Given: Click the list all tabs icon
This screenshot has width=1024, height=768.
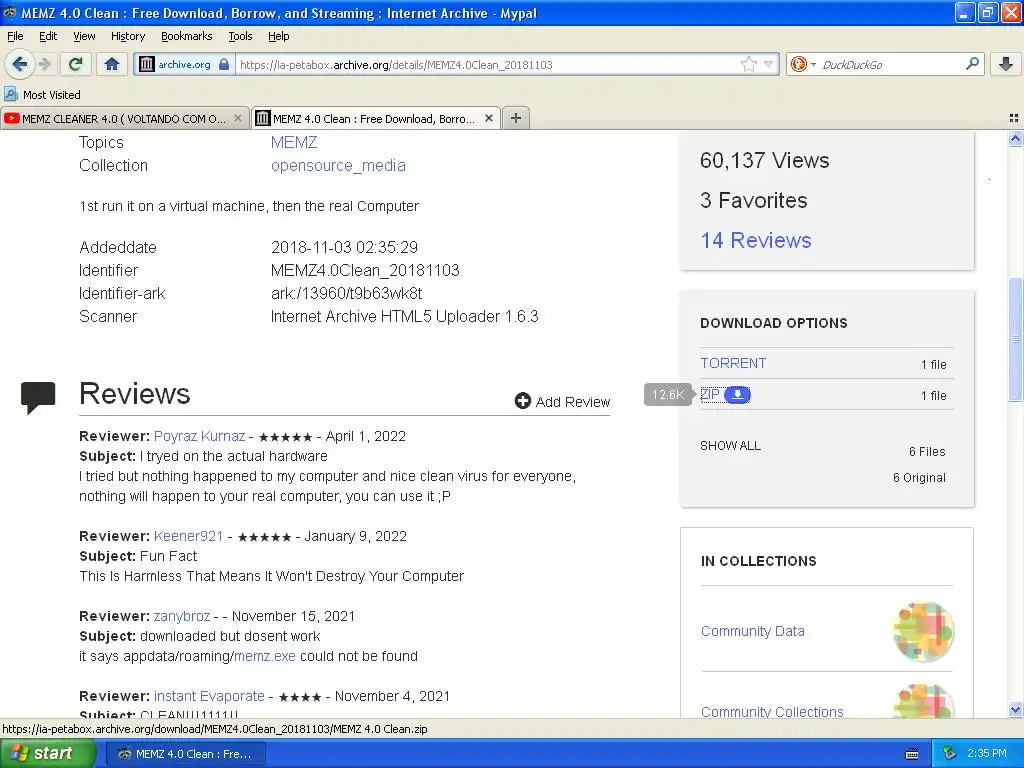Looking at the screenshot, I should click(x=1014, y=118).
